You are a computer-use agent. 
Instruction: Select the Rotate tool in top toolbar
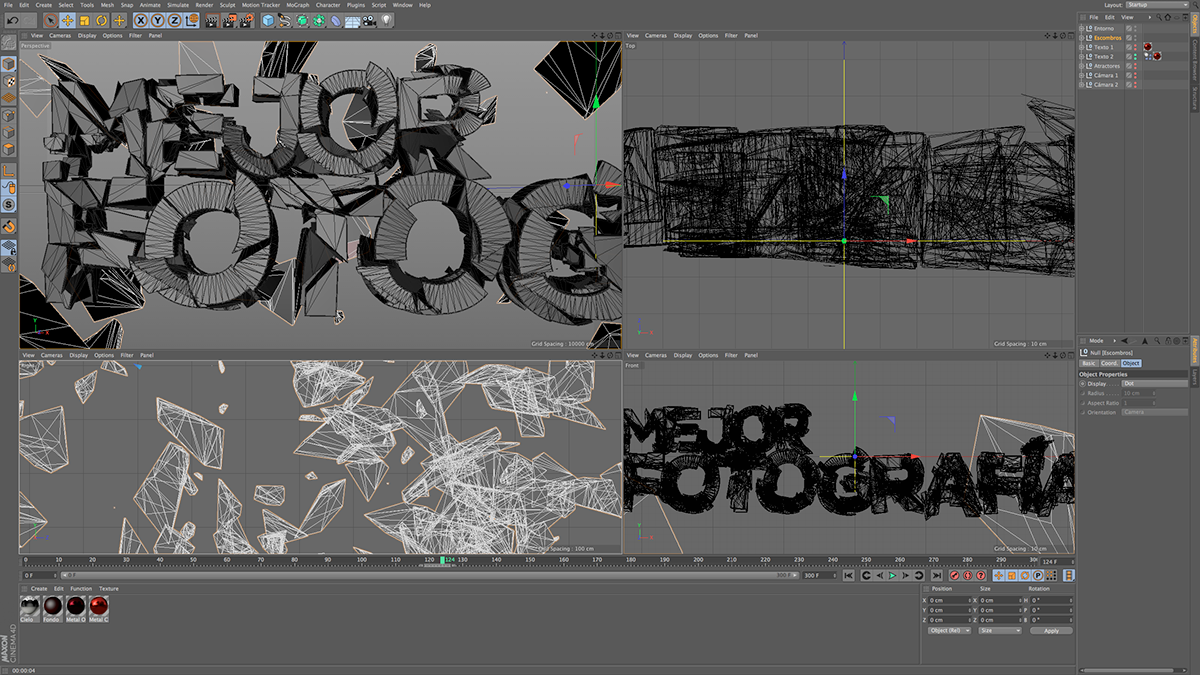point(101,20)
